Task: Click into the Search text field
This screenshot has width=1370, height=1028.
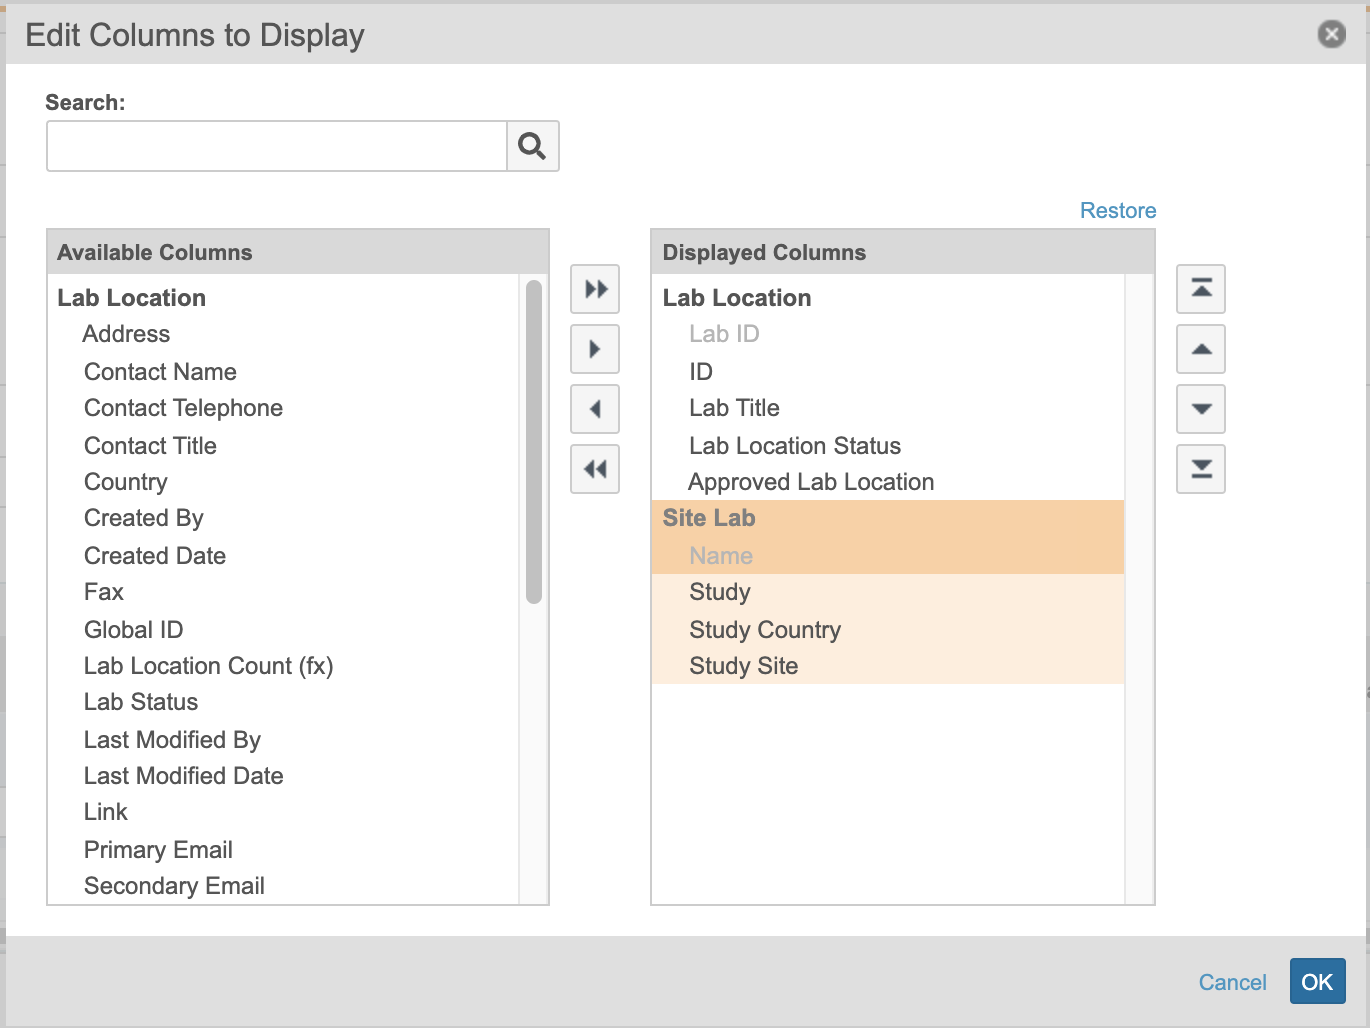Action: [277, 146]
